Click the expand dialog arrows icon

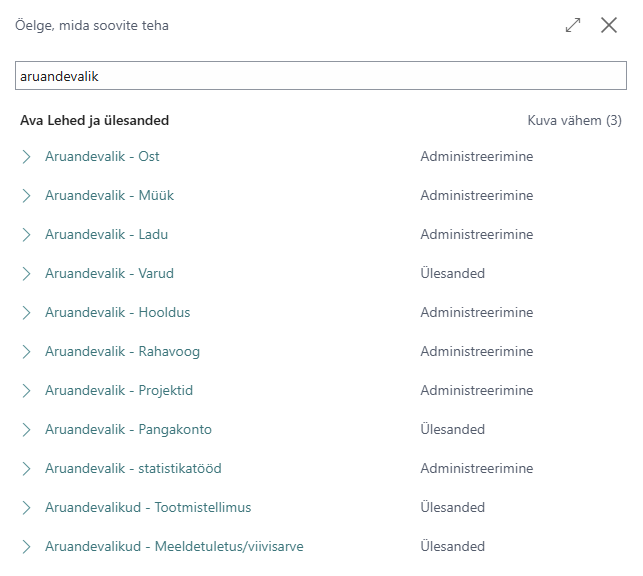(572, 25)
